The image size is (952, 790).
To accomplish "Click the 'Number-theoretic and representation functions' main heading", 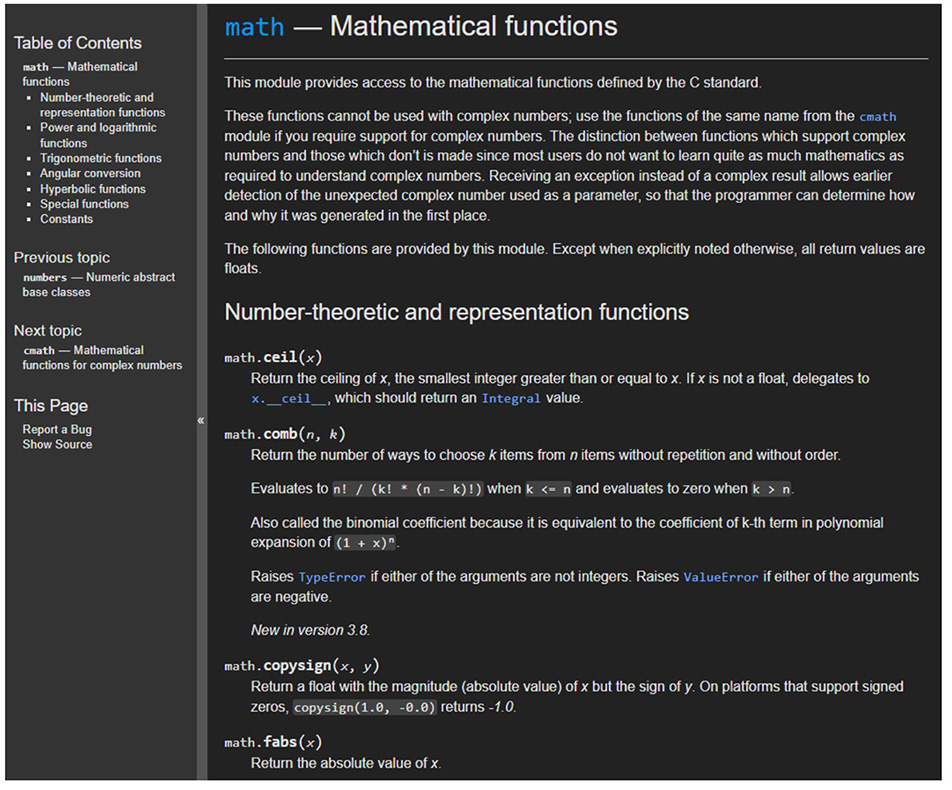I will (457, 312).
